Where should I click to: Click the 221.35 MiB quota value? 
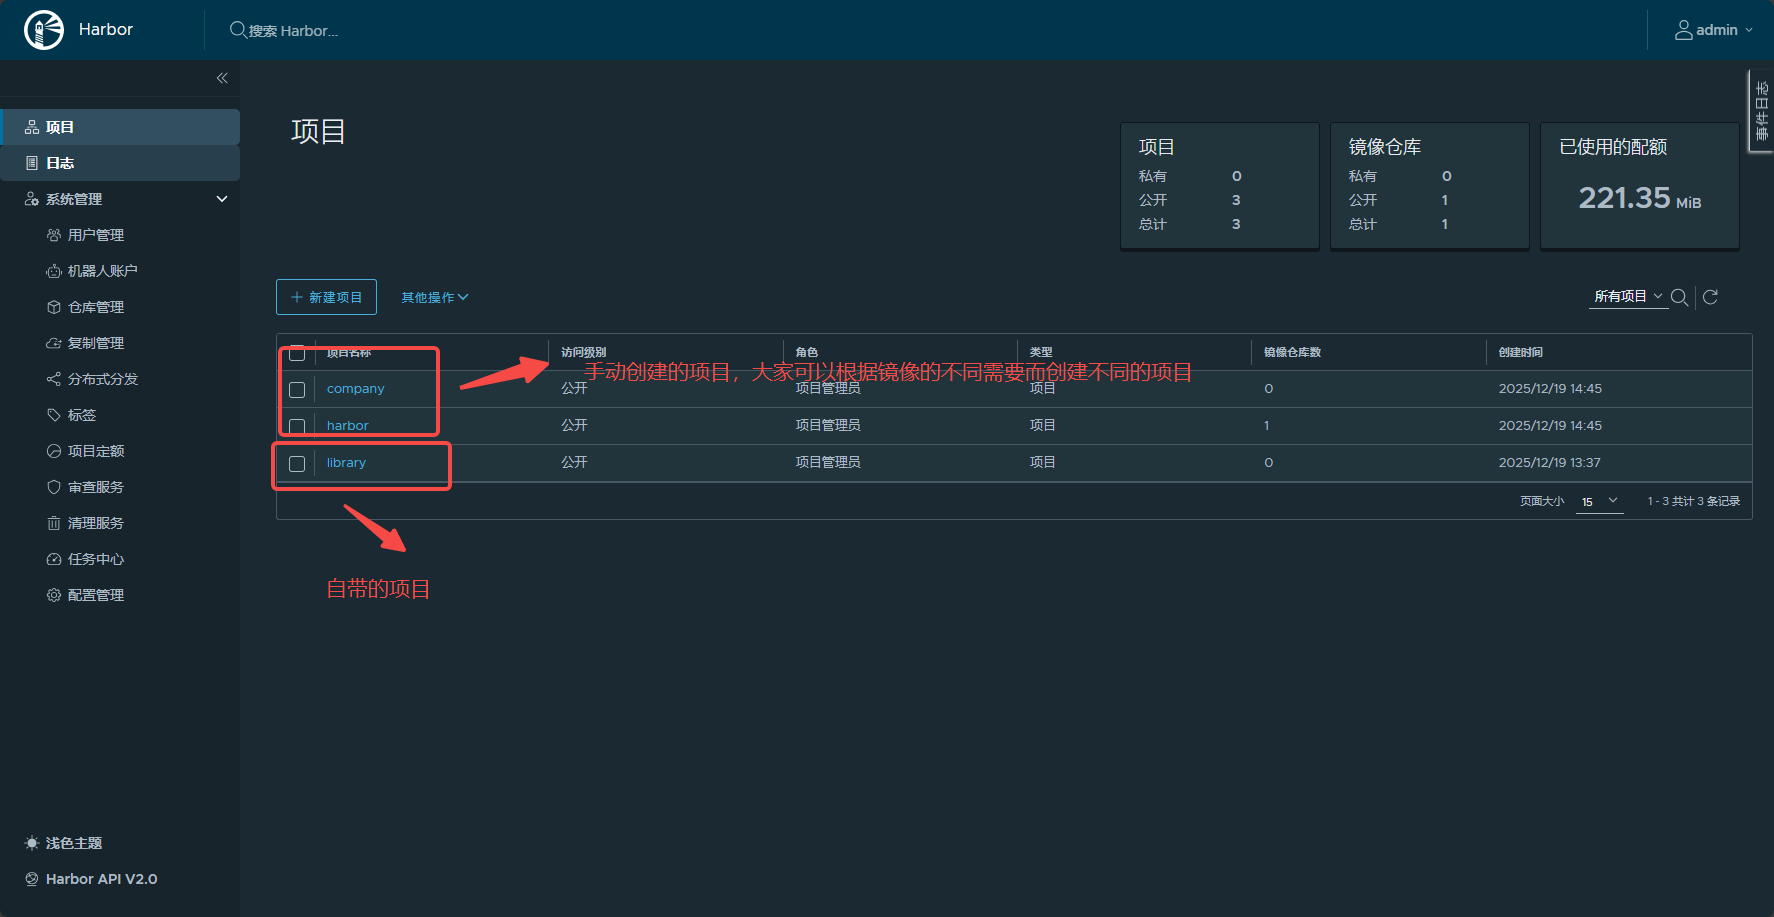click(x=1639, y=198)
